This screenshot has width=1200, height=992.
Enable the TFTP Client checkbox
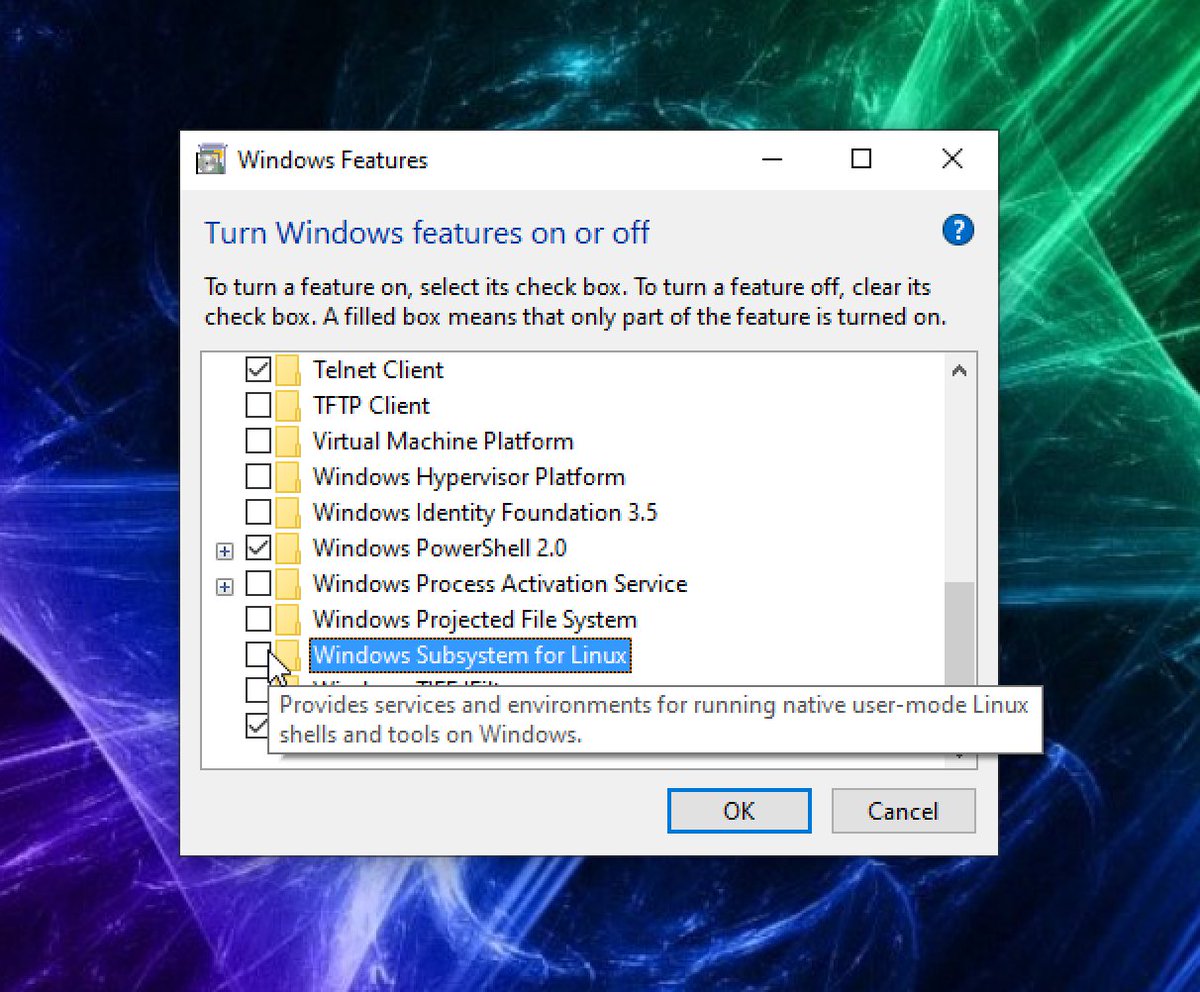click(258, 406)
